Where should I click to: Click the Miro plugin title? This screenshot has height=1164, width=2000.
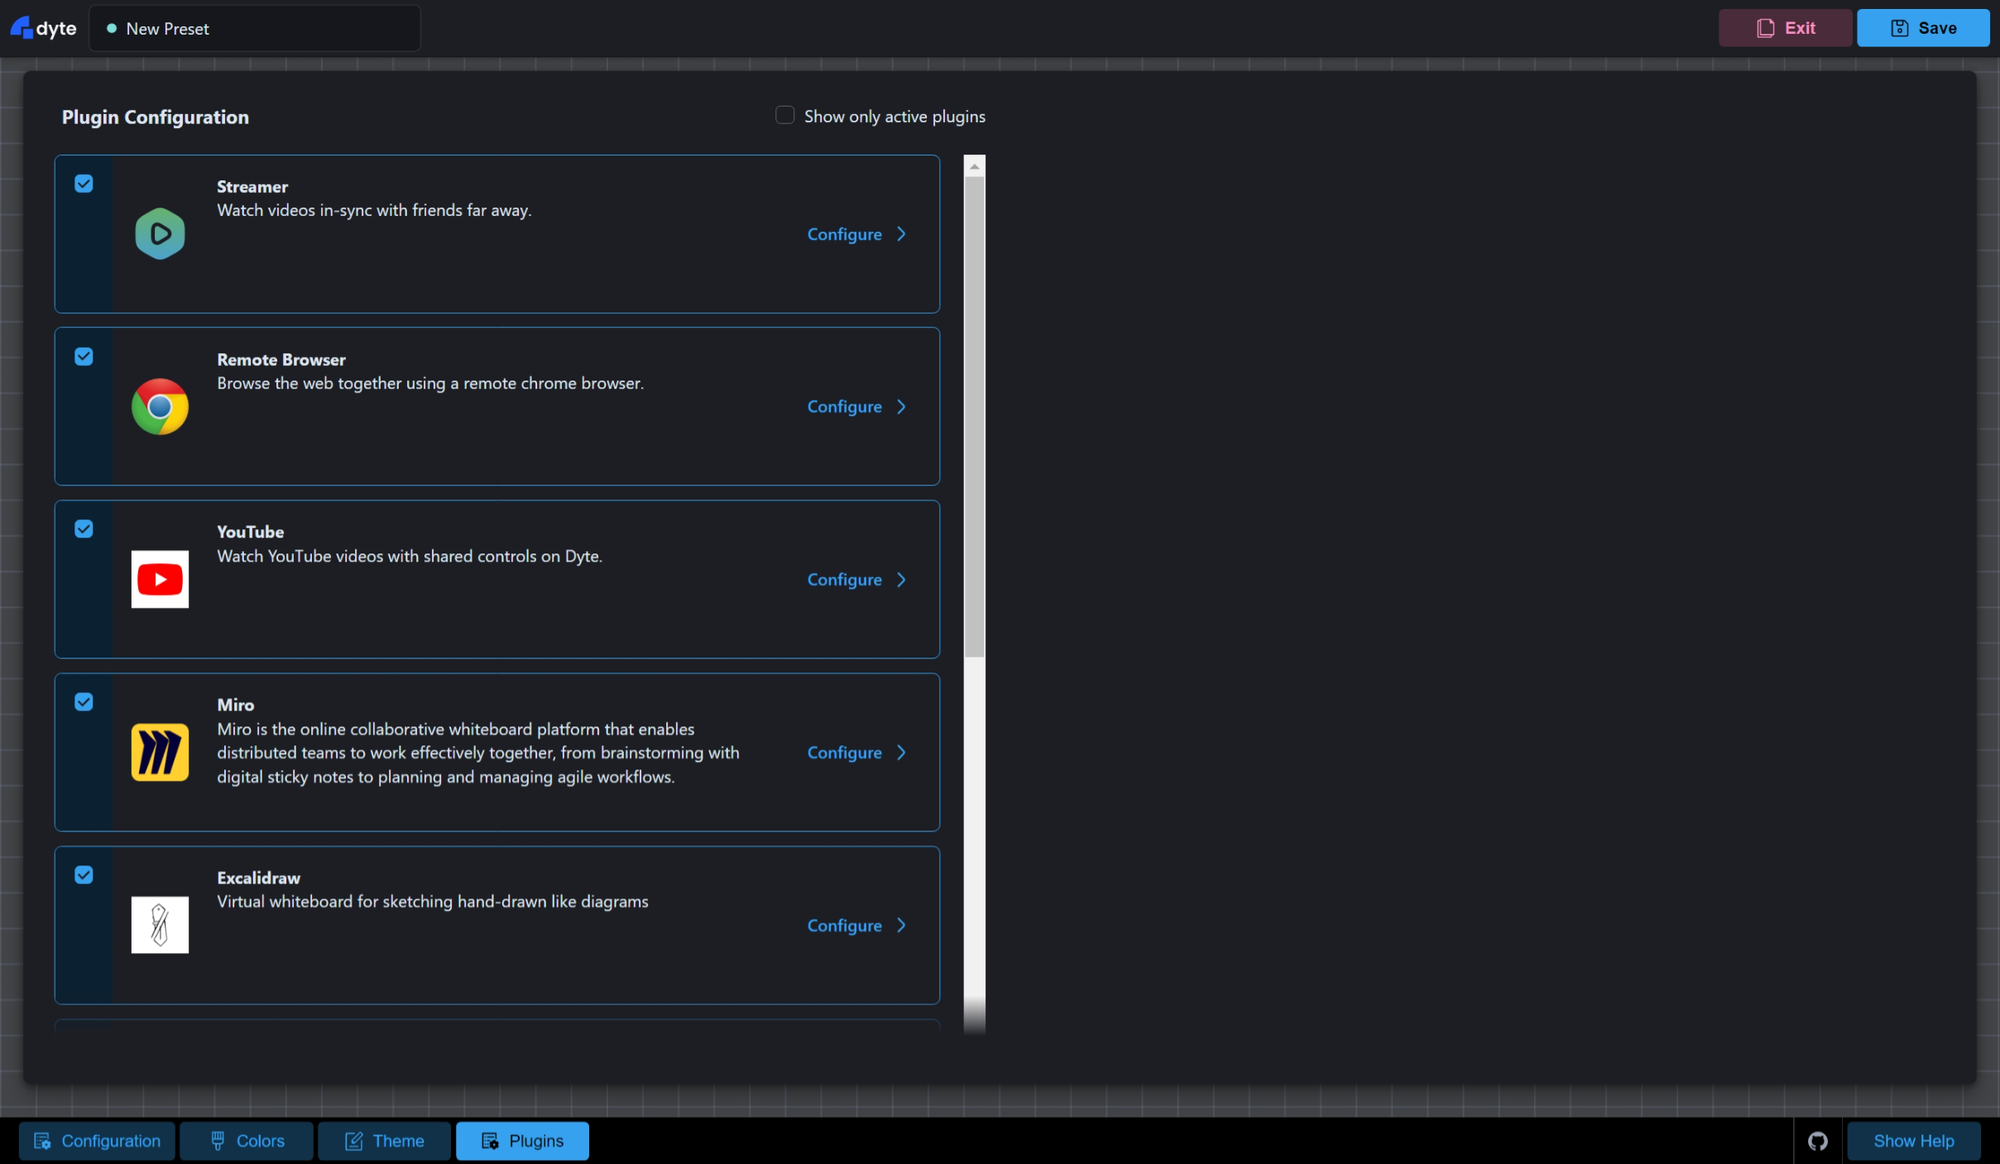tap(235, 705)
